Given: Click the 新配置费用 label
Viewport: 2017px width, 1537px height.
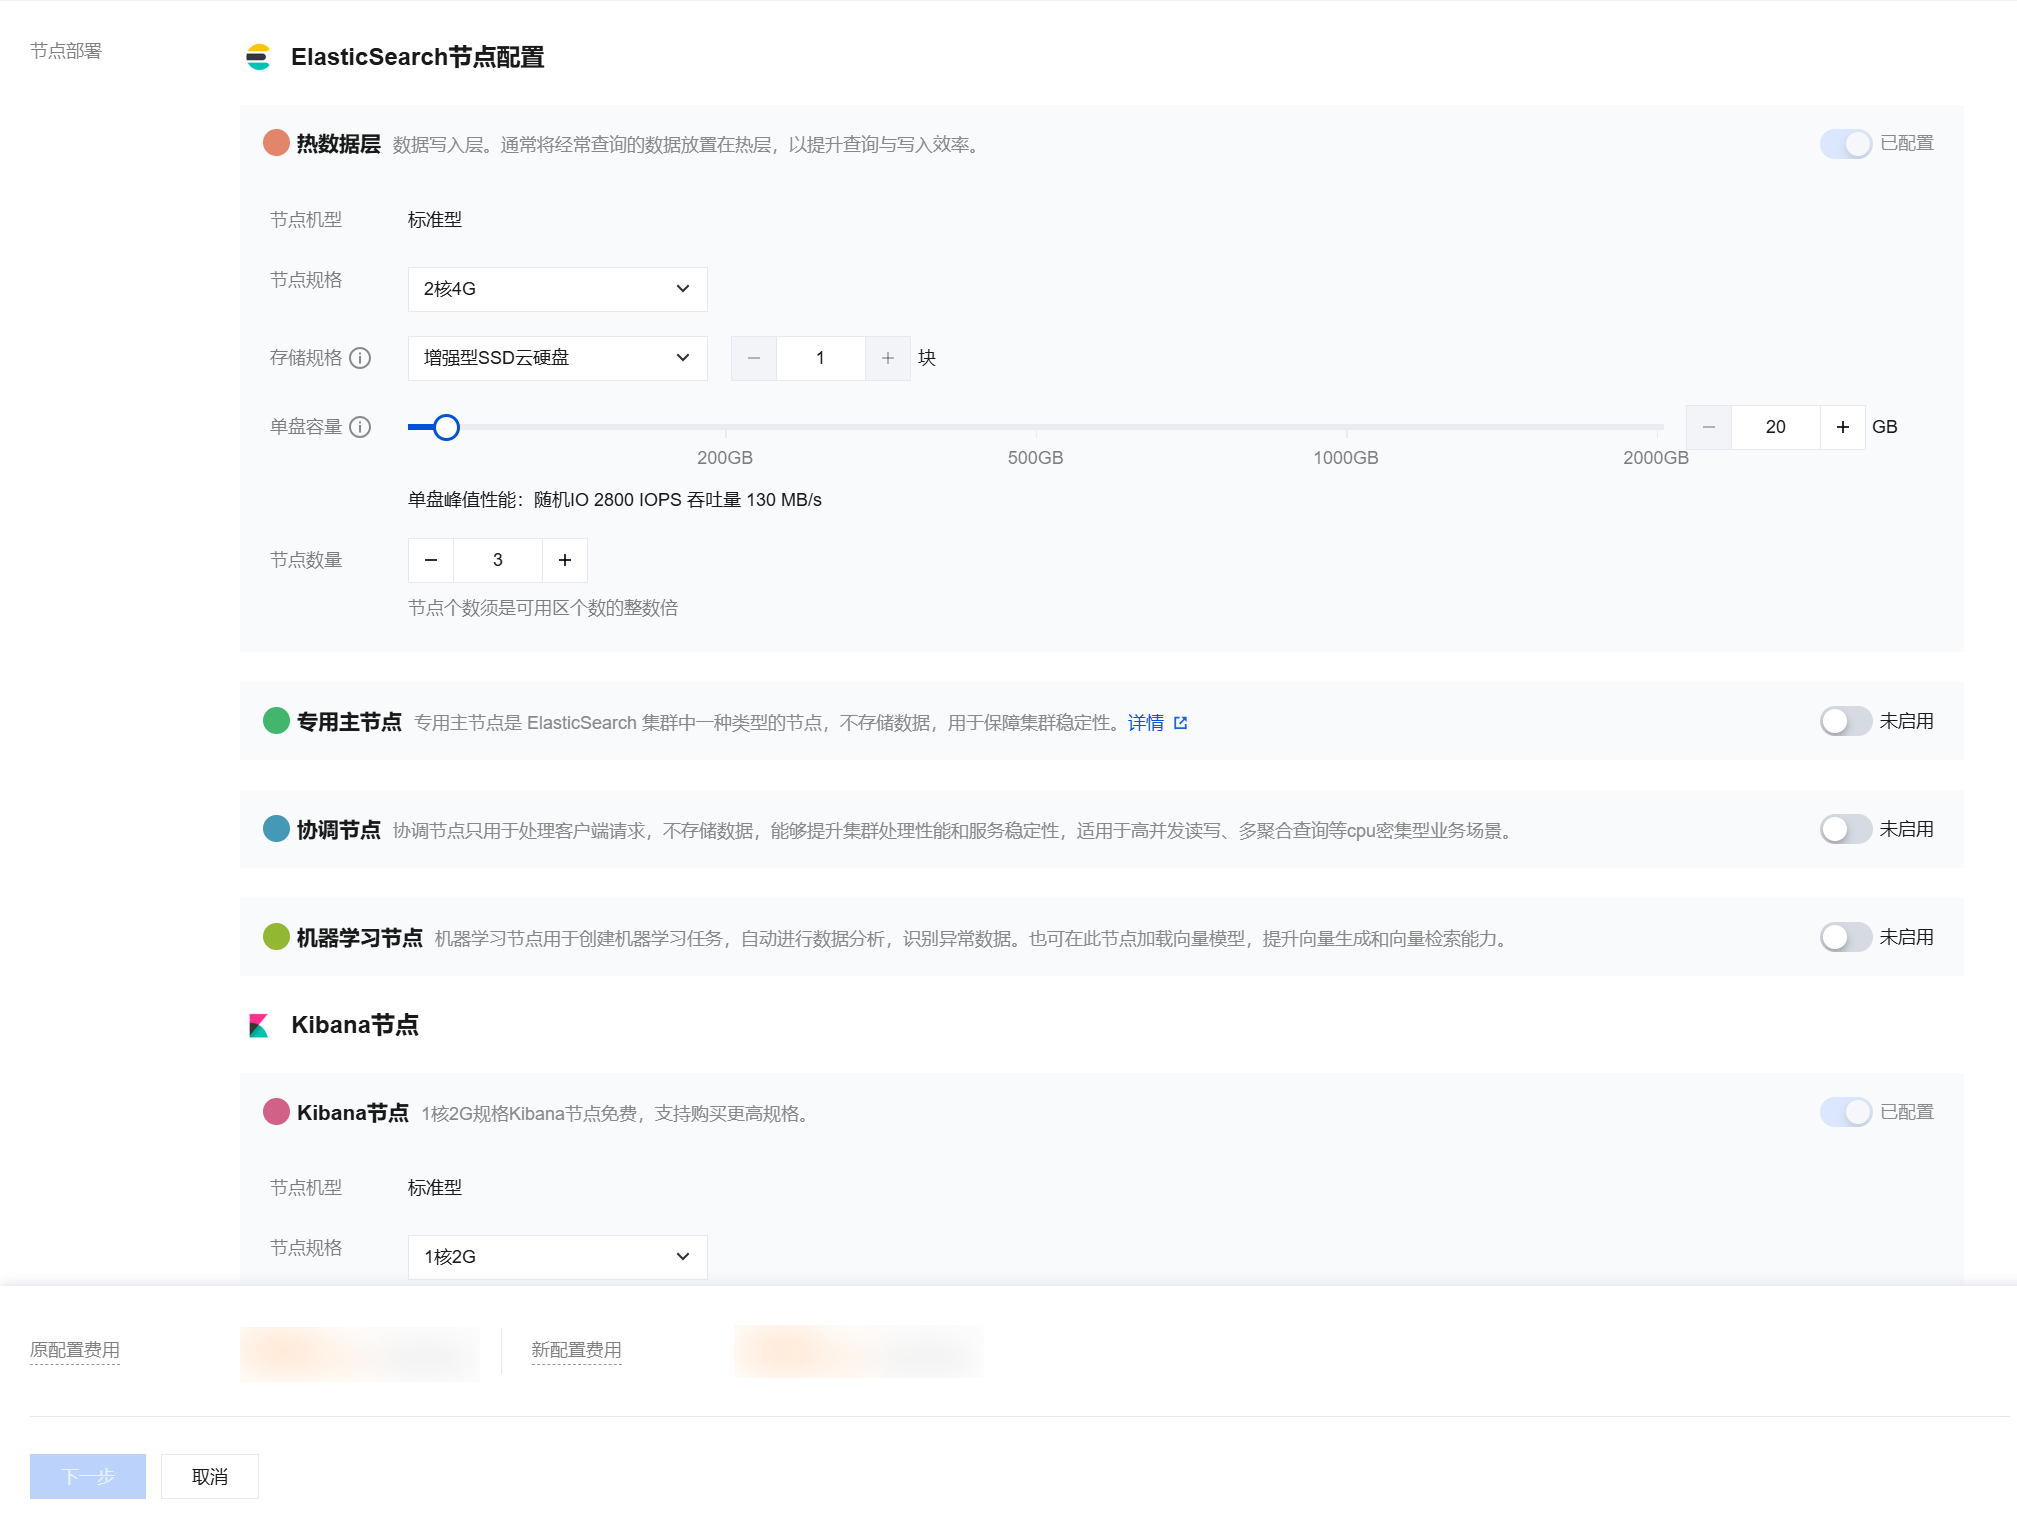Looking at the screenshot, I should click(x=577, y=1350).
